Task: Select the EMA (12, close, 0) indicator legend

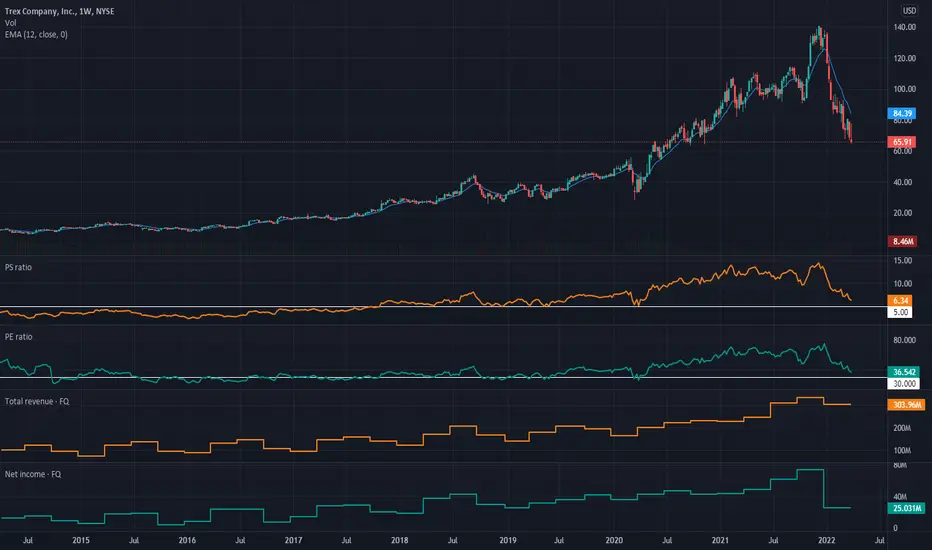Action: pyautogui.click(x=37, y=34)
